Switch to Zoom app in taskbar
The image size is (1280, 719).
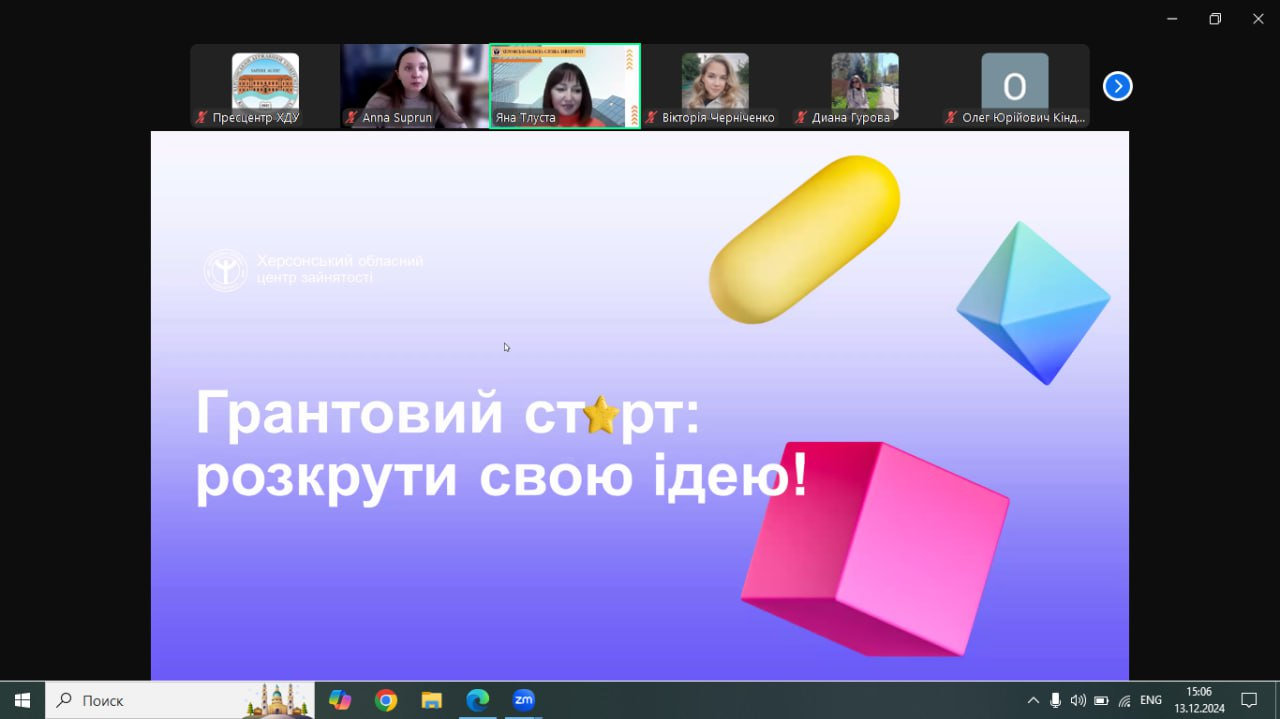tap(524, 700)
